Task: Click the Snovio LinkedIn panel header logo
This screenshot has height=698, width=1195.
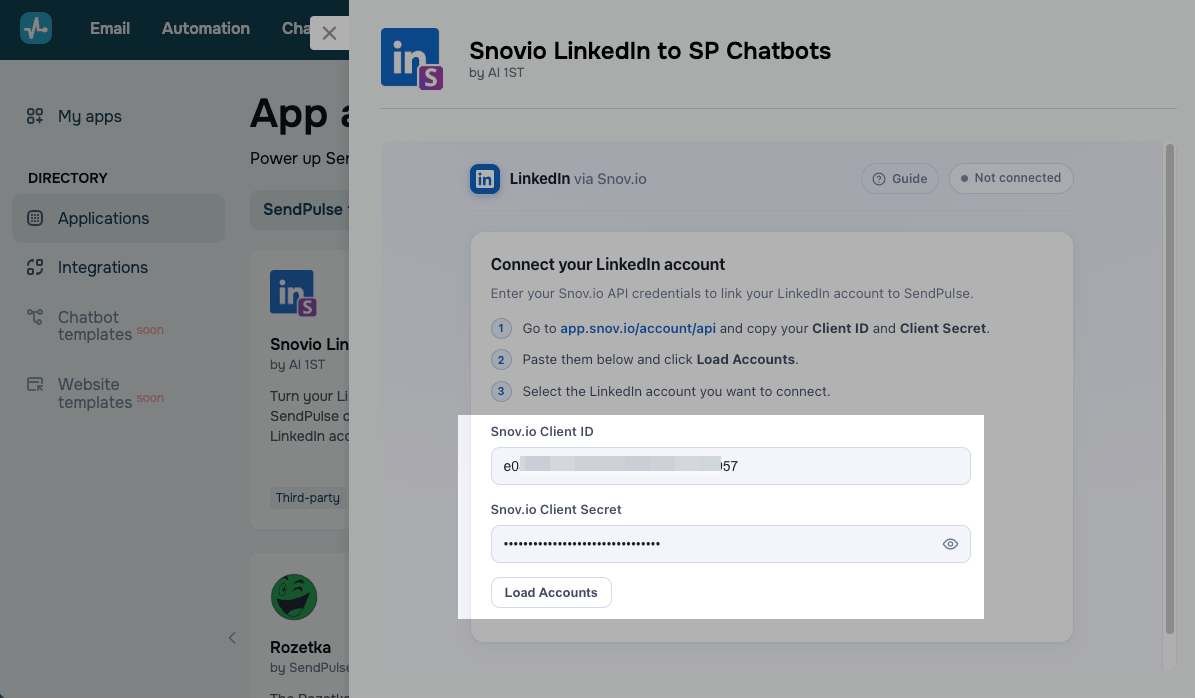Action: point(412,59)
